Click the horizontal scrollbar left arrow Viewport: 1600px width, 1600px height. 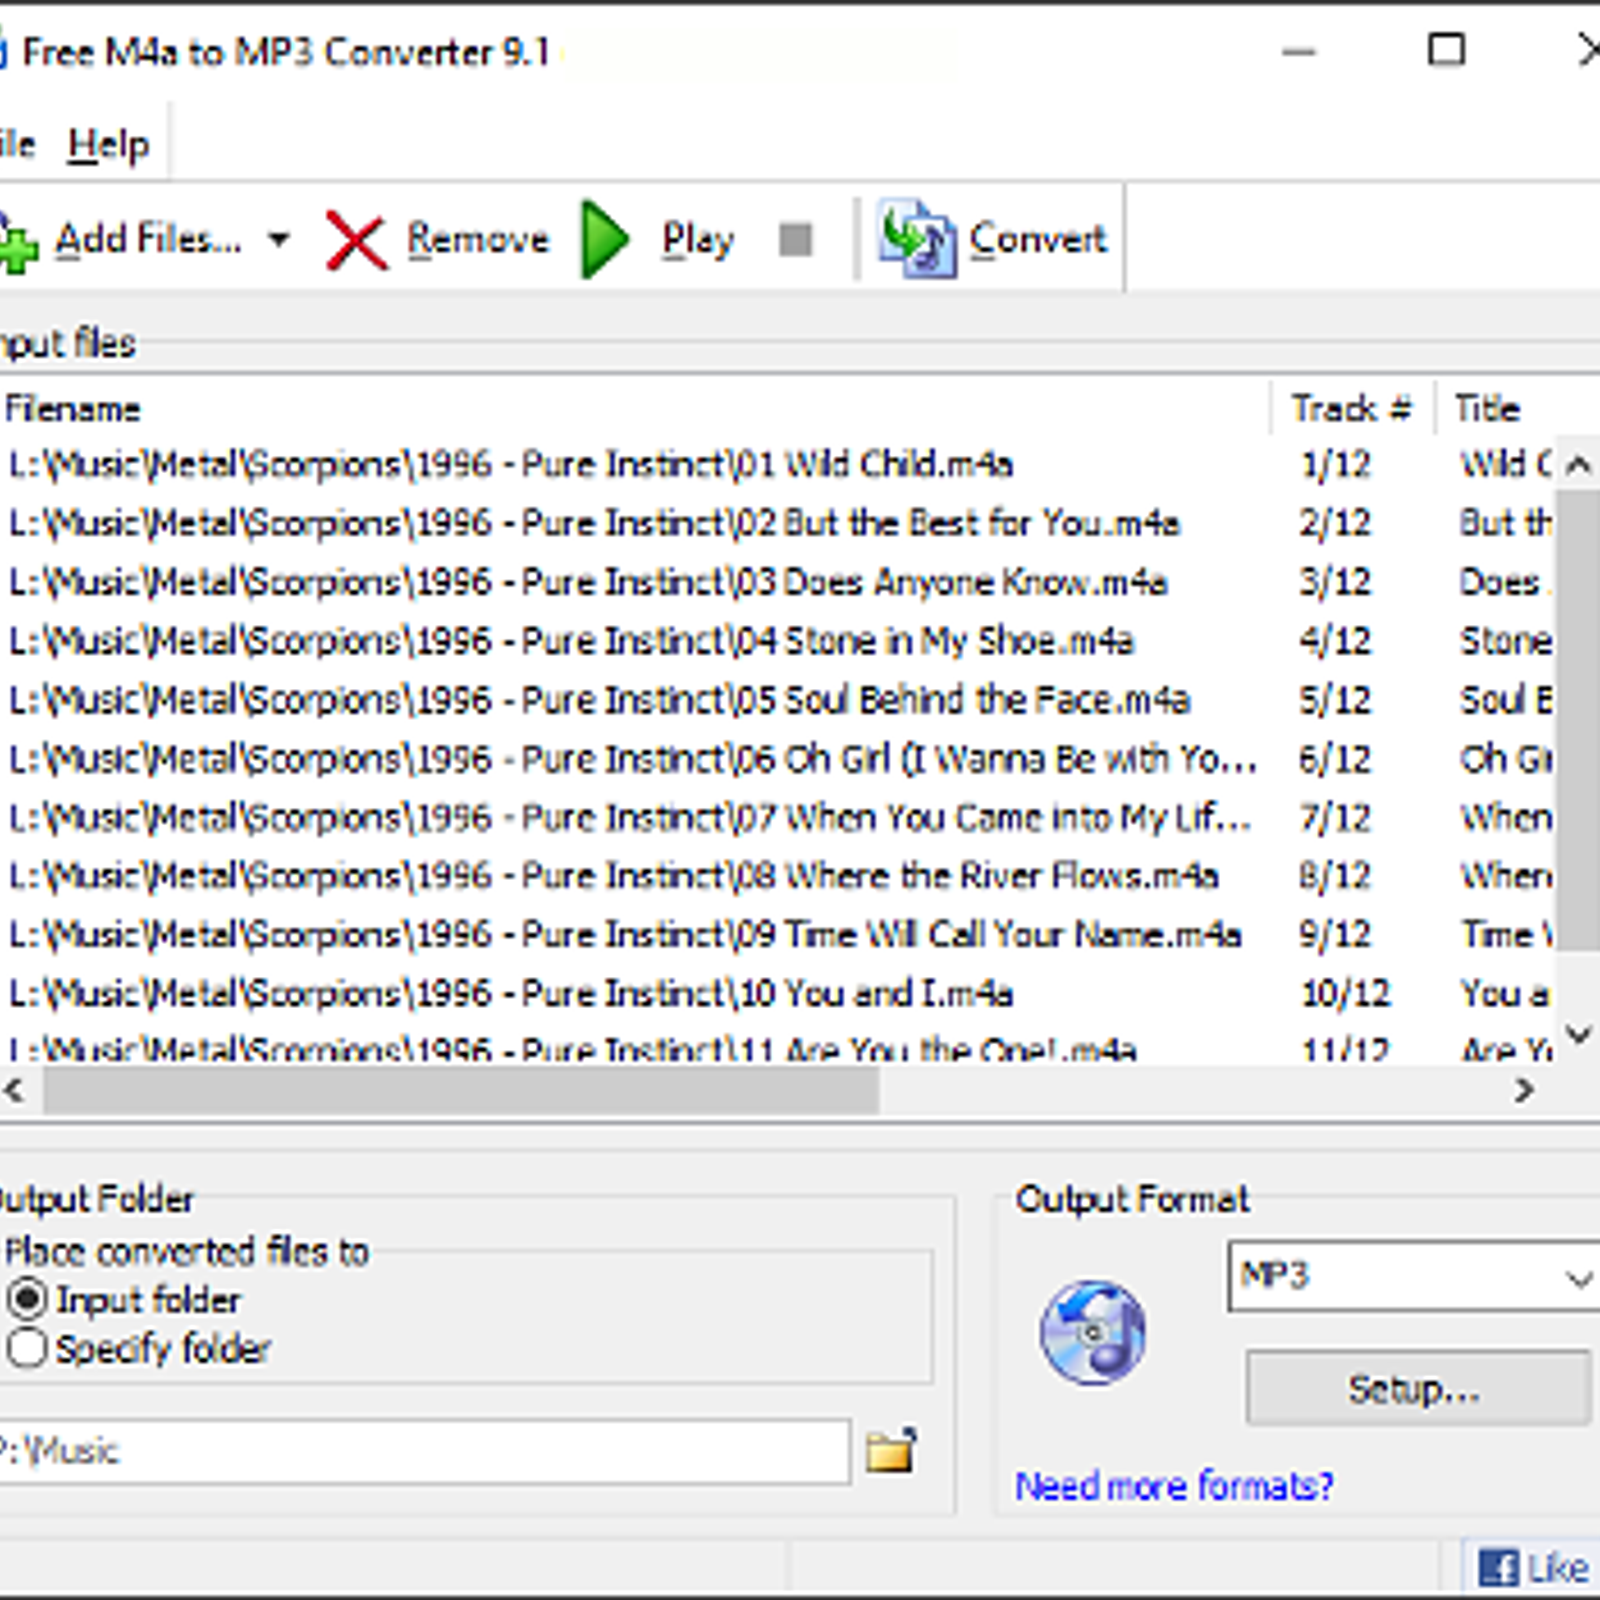pyautogui.click(x=15, y=1090)
